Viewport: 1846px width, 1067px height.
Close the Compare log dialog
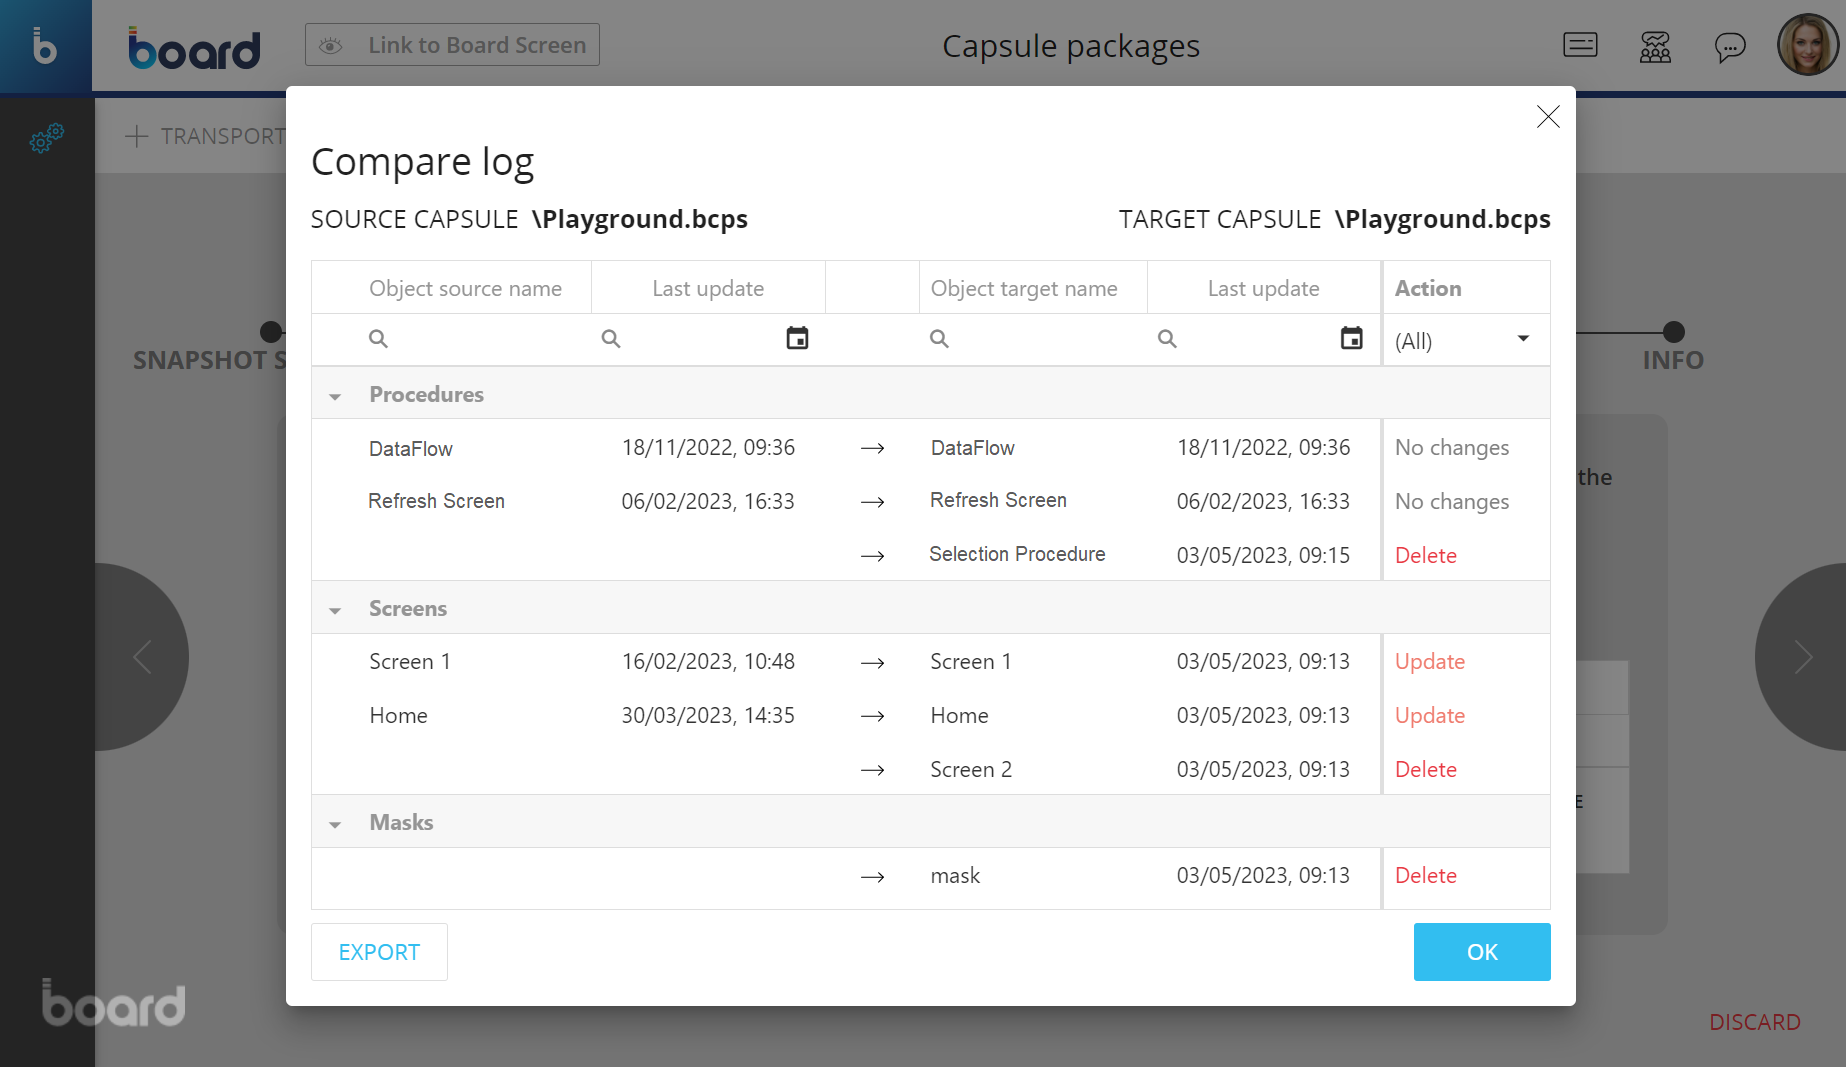[x=1548, y=117]
